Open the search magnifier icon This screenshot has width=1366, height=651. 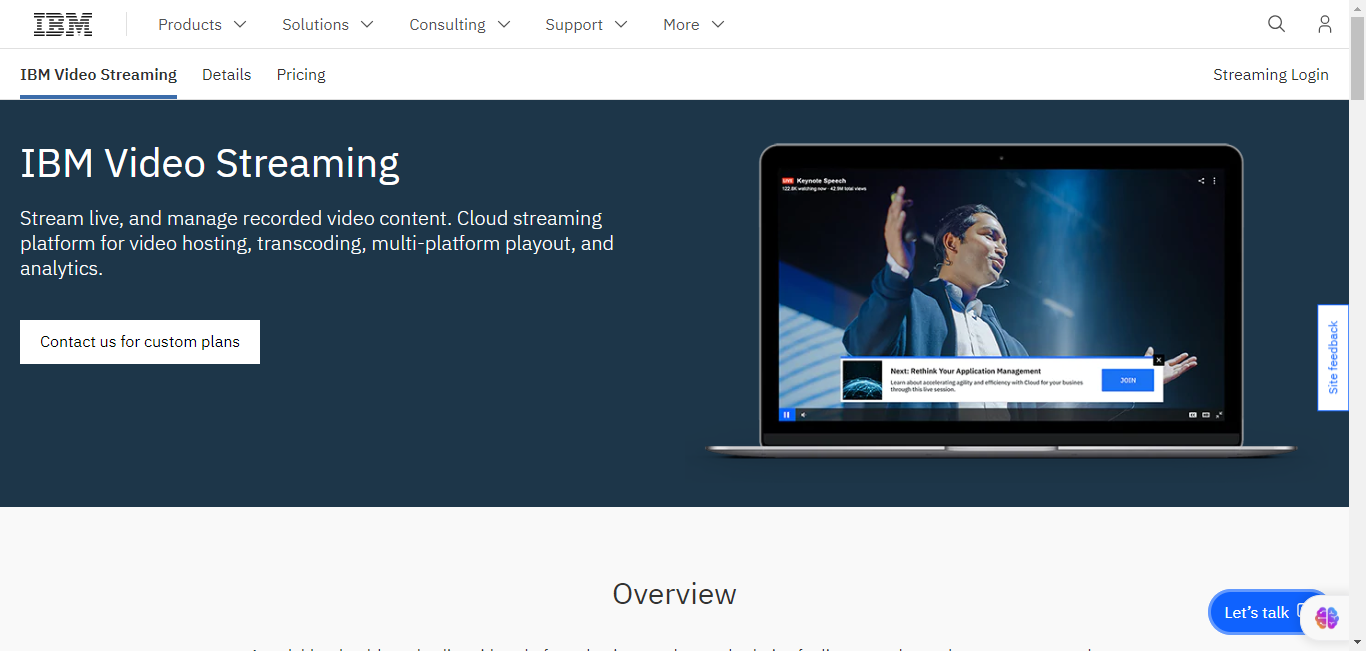tap(1276, 24)
